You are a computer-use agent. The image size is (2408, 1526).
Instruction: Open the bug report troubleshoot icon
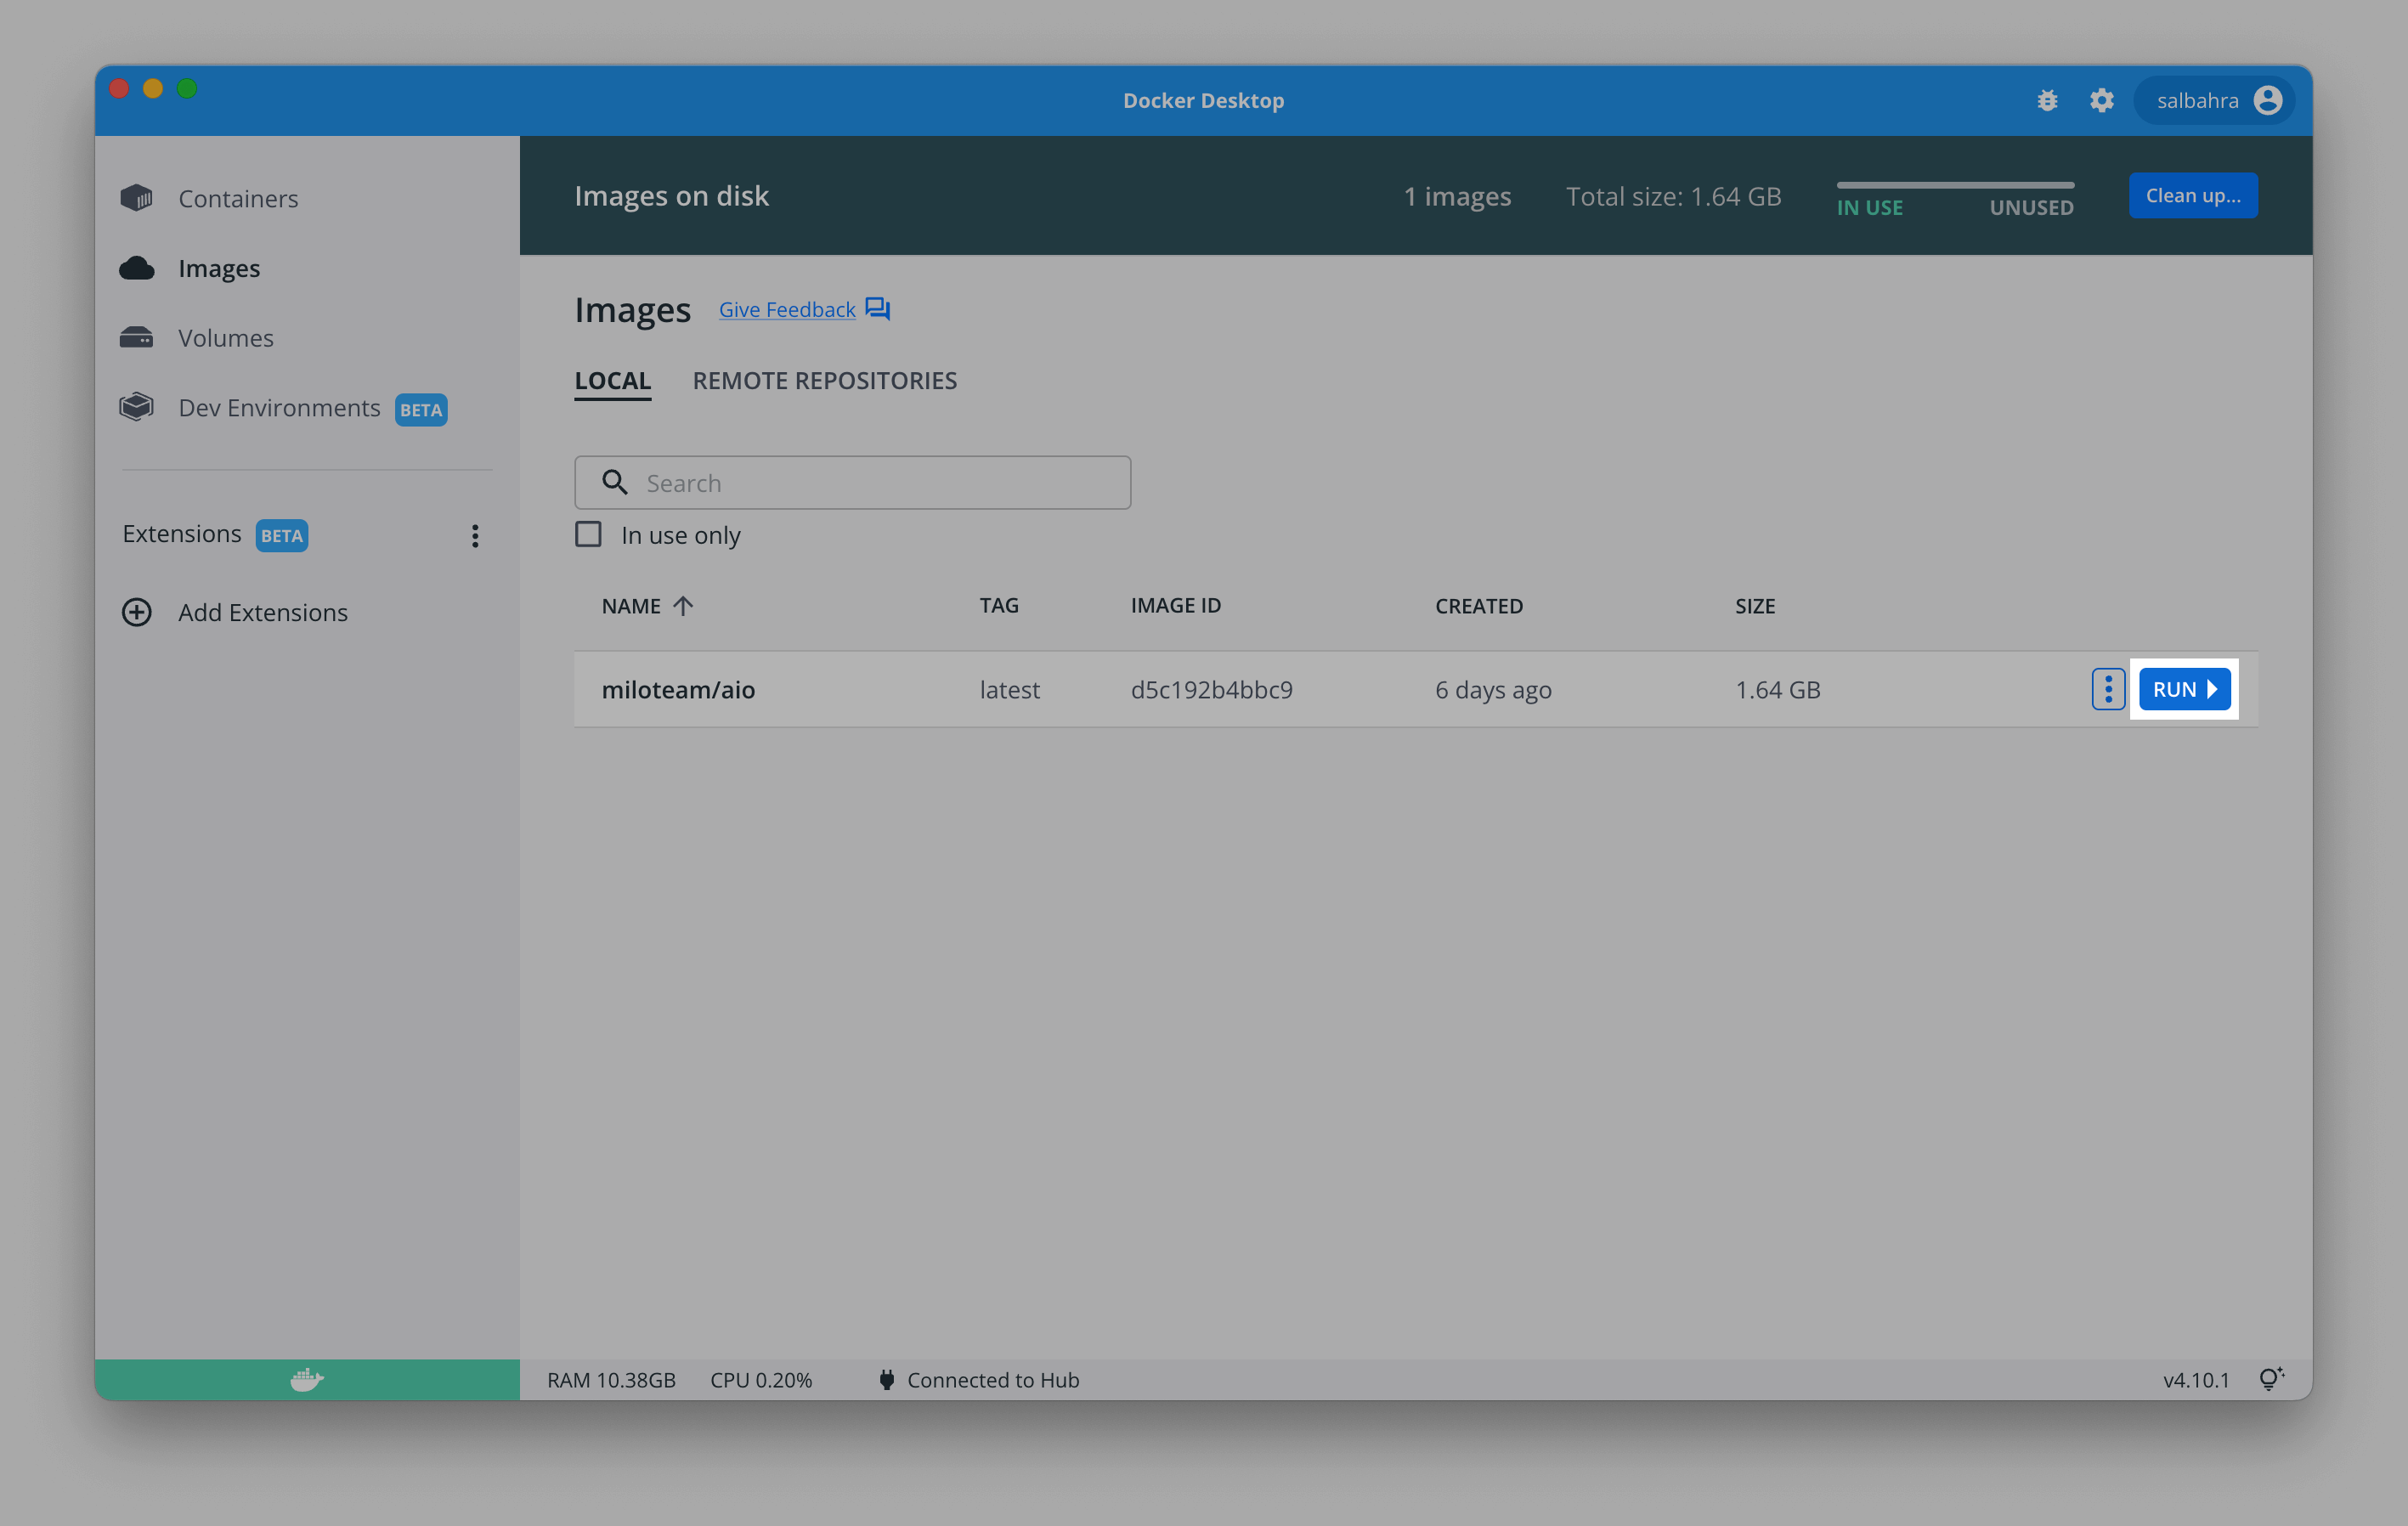(x=2047, y=100)
